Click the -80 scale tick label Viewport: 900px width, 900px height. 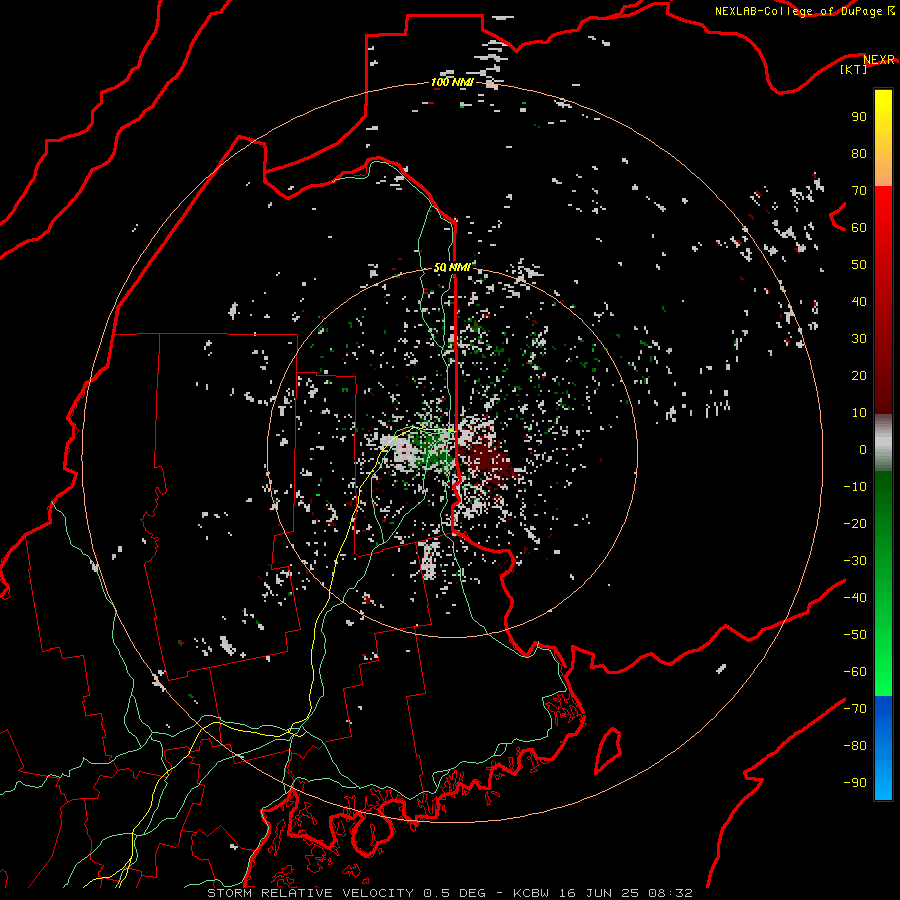(855, 746)
